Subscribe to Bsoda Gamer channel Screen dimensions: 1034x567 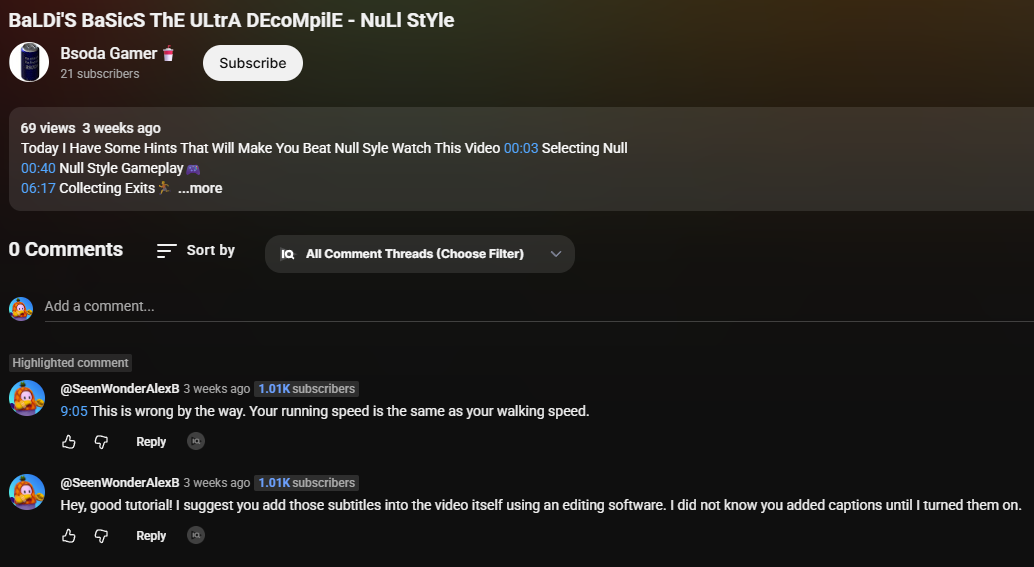(x=253, y=63)
